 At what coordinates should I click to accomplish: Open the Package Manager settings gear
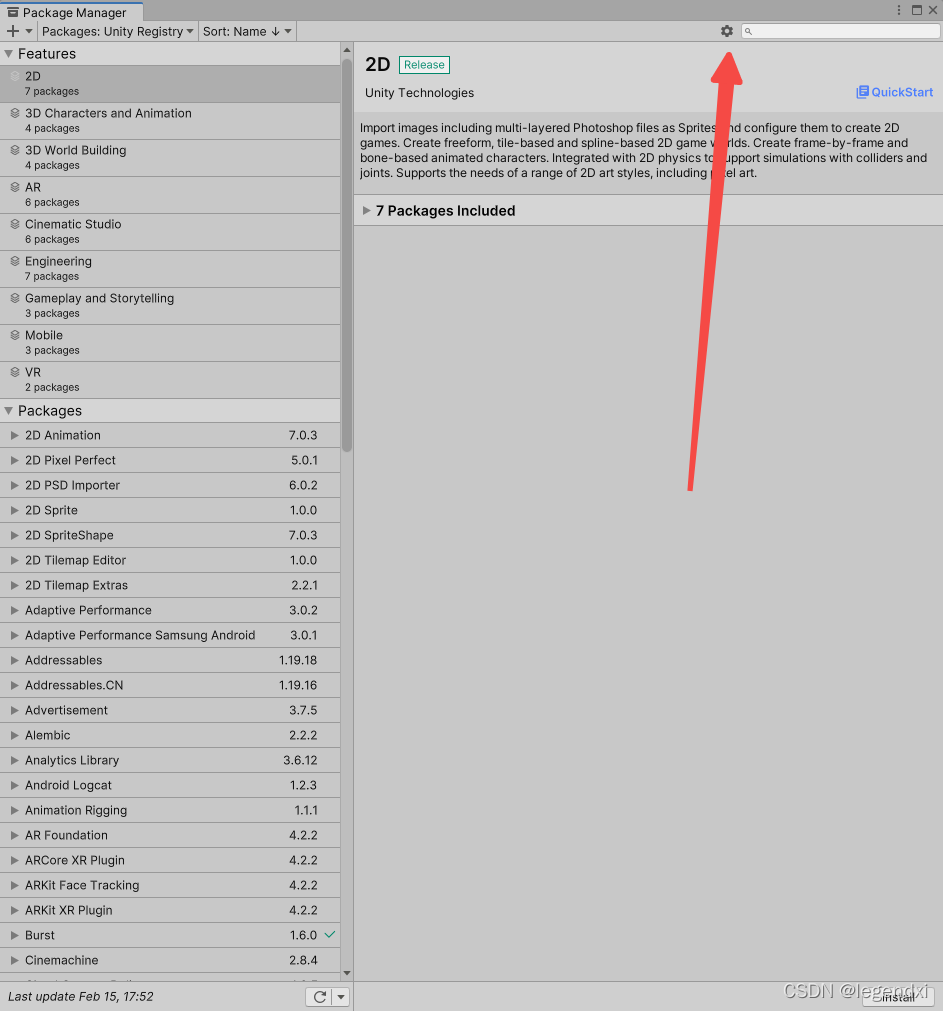(x=726, y=31)
